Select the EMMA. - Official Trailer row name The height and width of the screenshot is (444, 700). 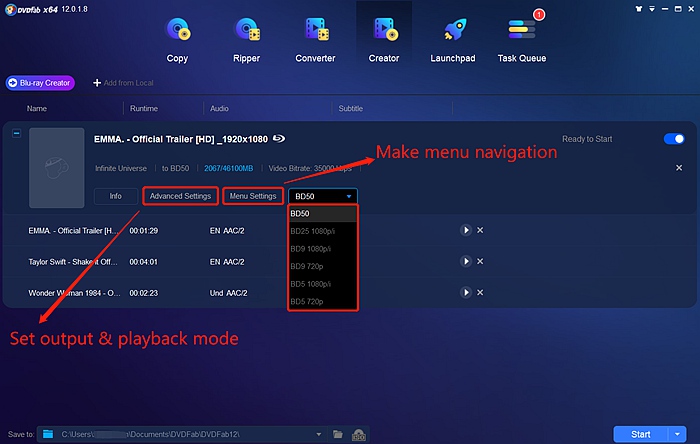73,231
